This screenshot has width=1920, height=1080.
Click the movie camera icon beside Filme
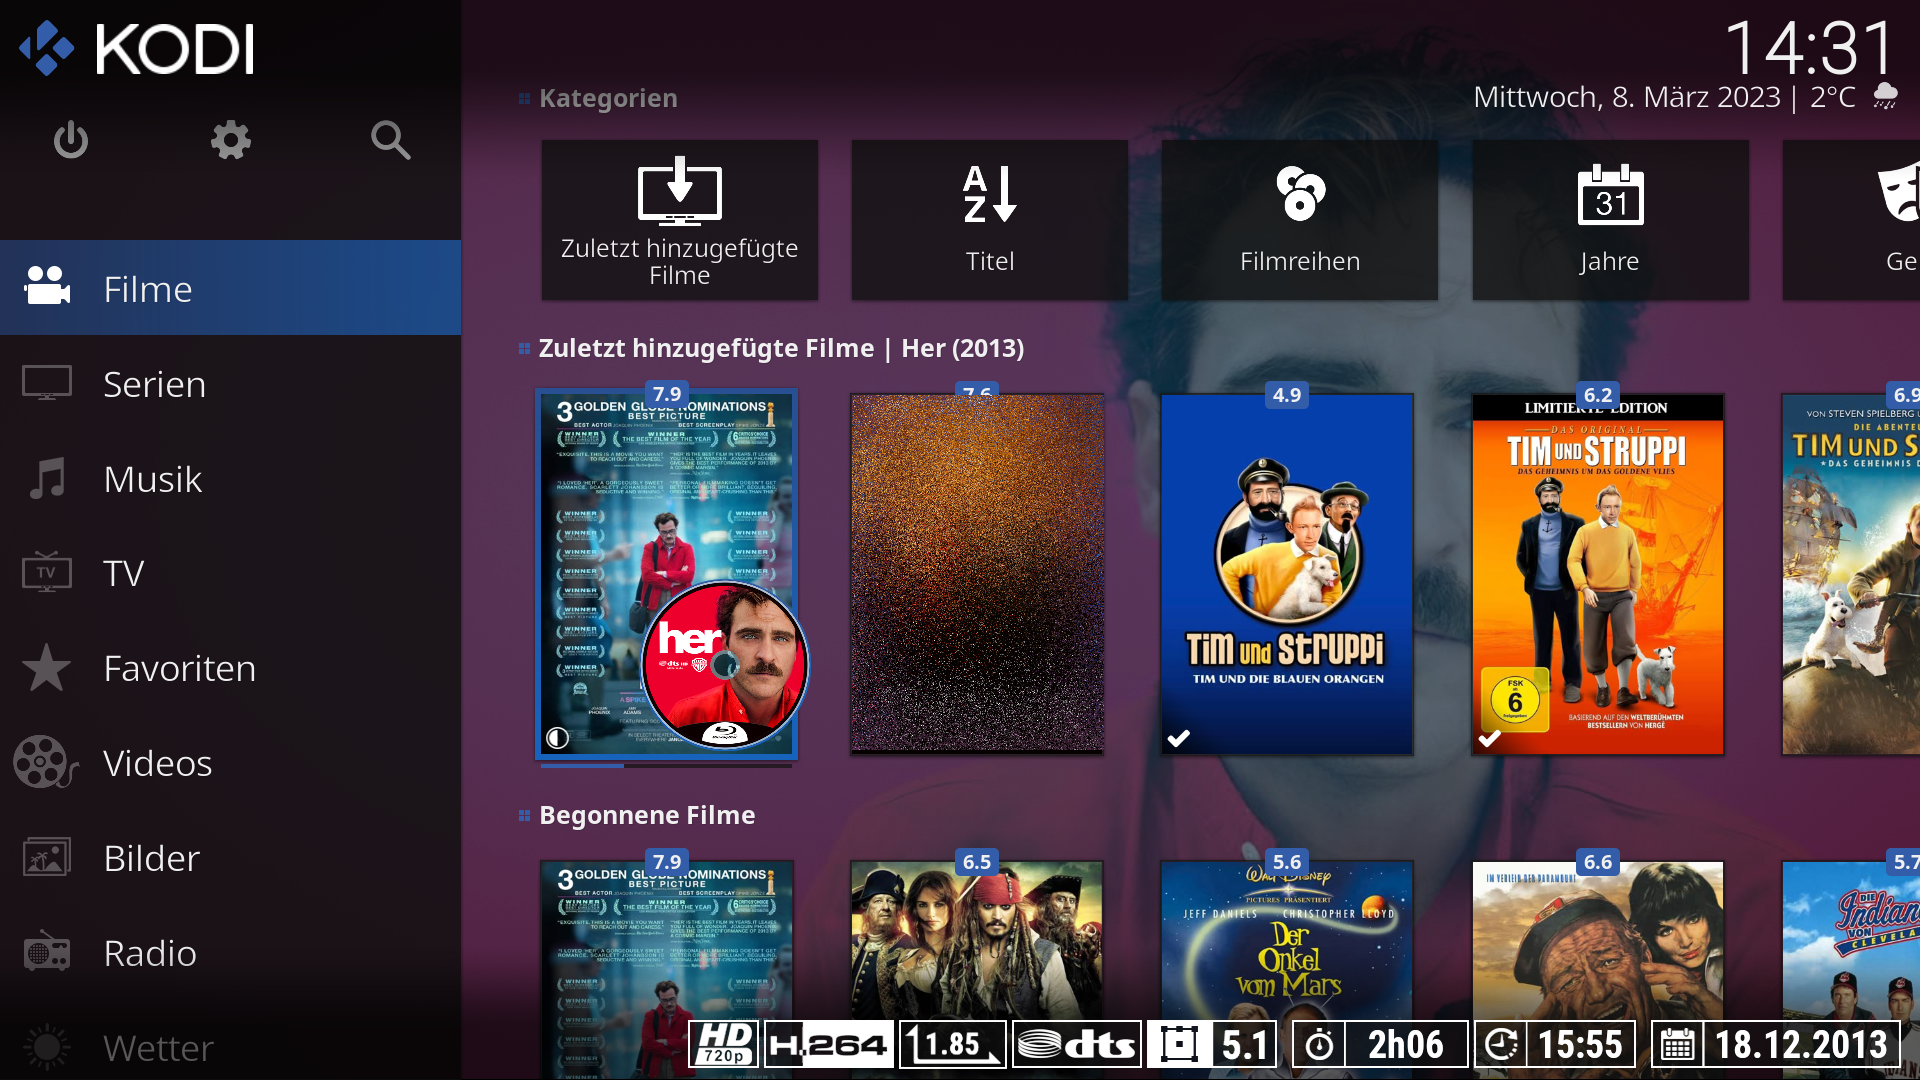[x=47, y=286]
